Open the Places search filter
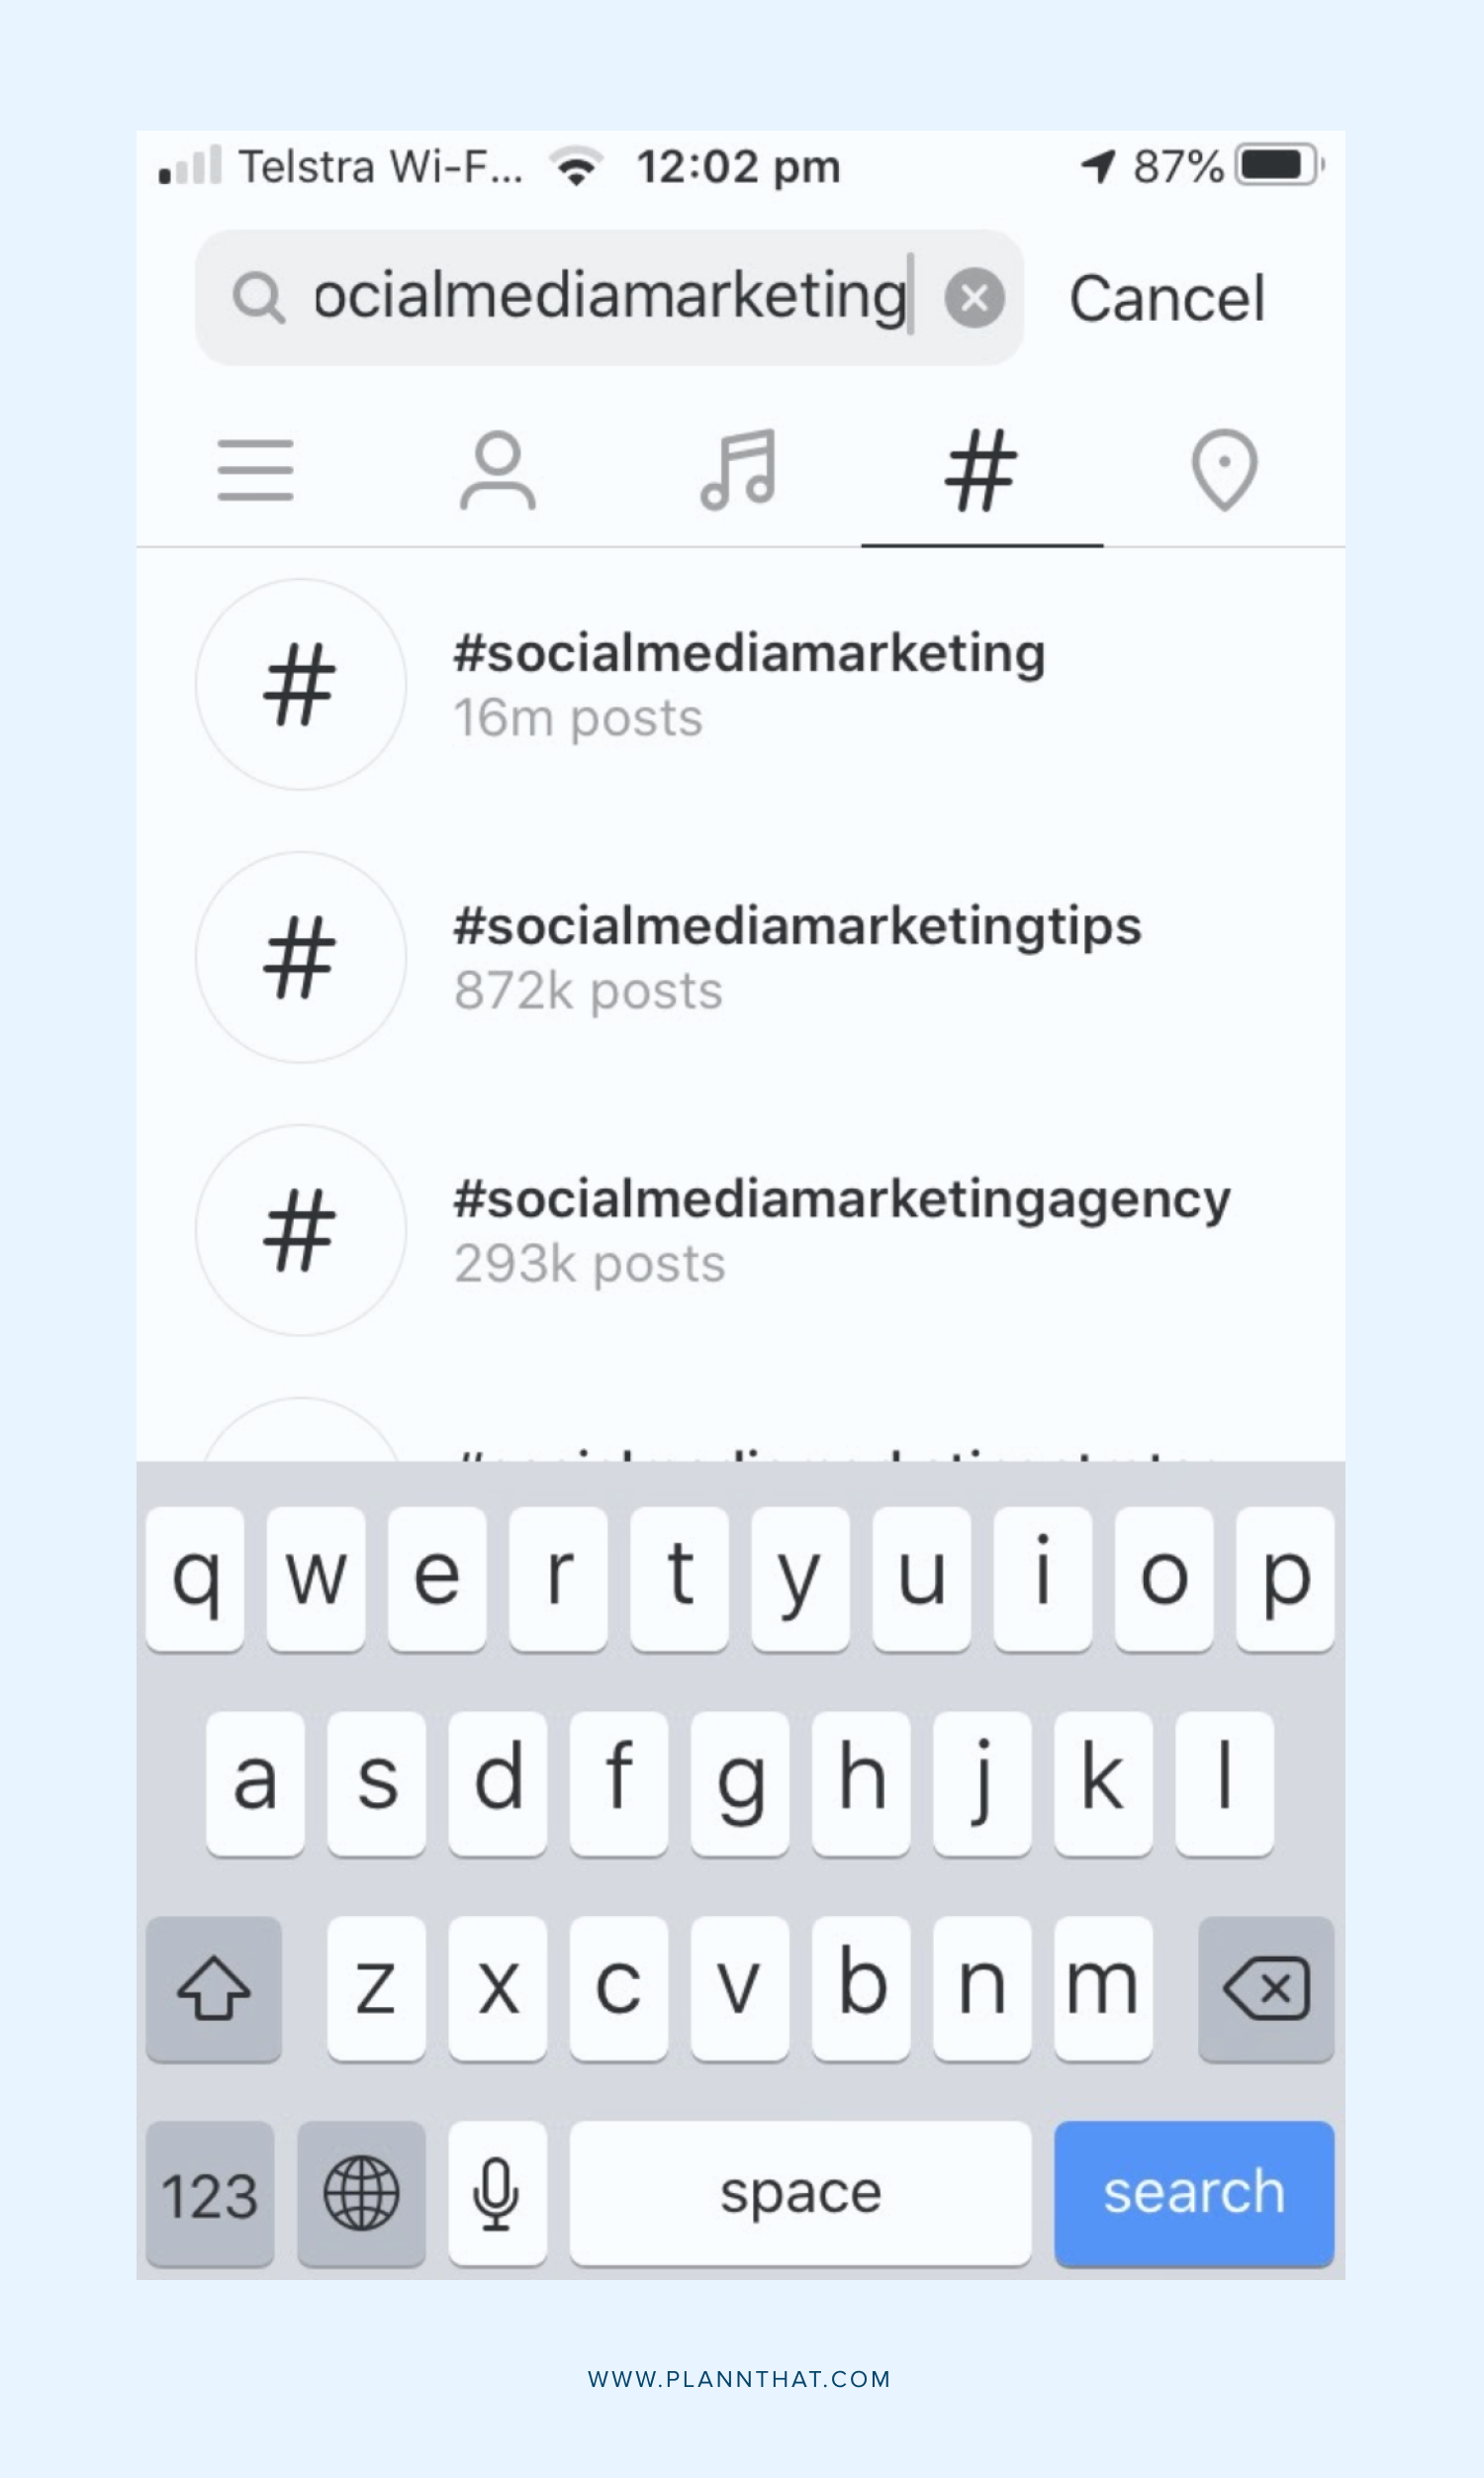Screen dimensions: 1484x2478 click(x=1222, y=470)
